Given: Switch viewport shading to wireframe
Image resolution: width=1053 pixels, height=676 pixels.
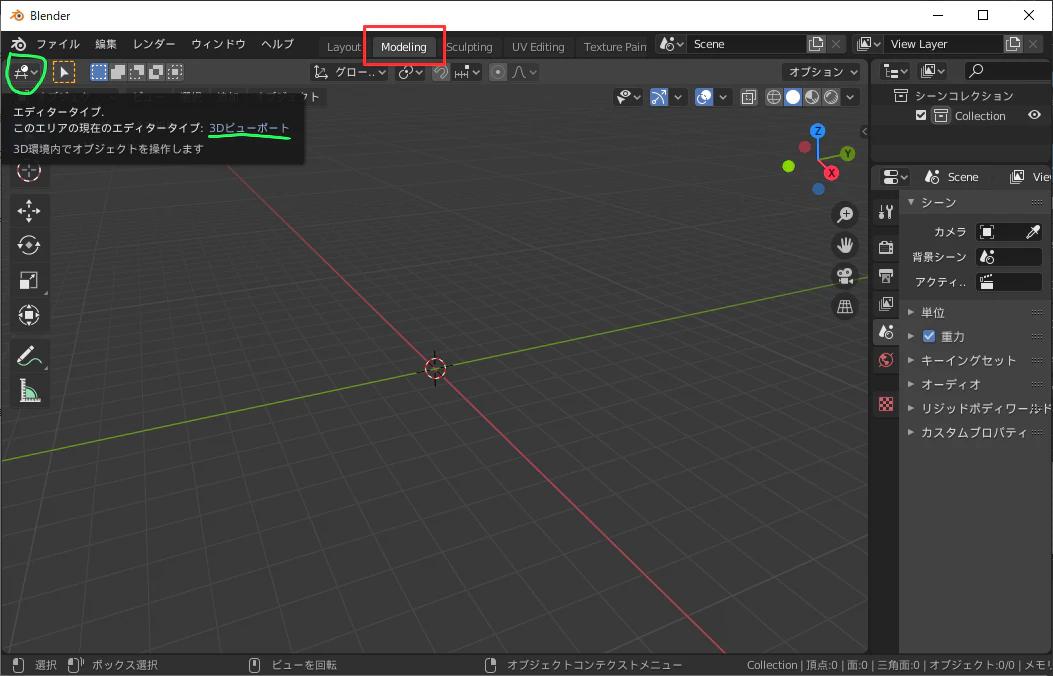Looking at the screenshot, I should (774, 97).
